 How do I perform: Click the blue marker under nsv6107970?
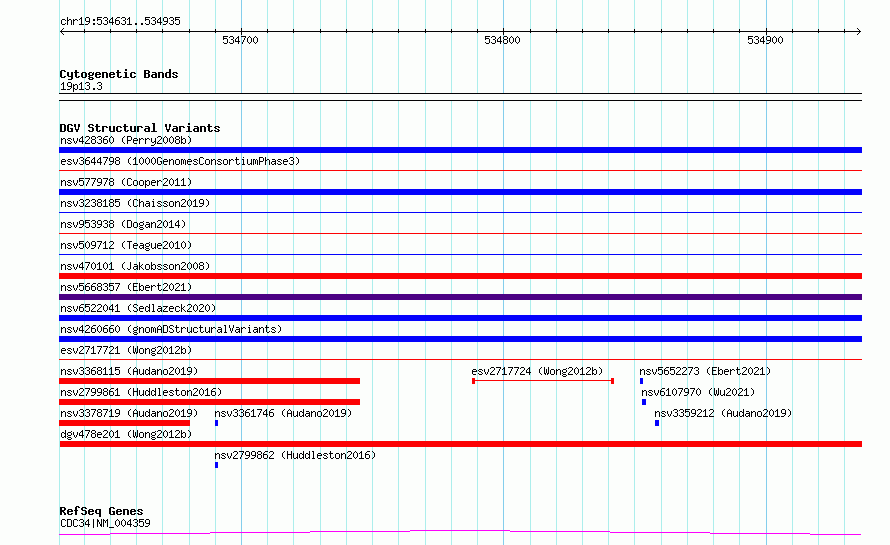[644, 402]
